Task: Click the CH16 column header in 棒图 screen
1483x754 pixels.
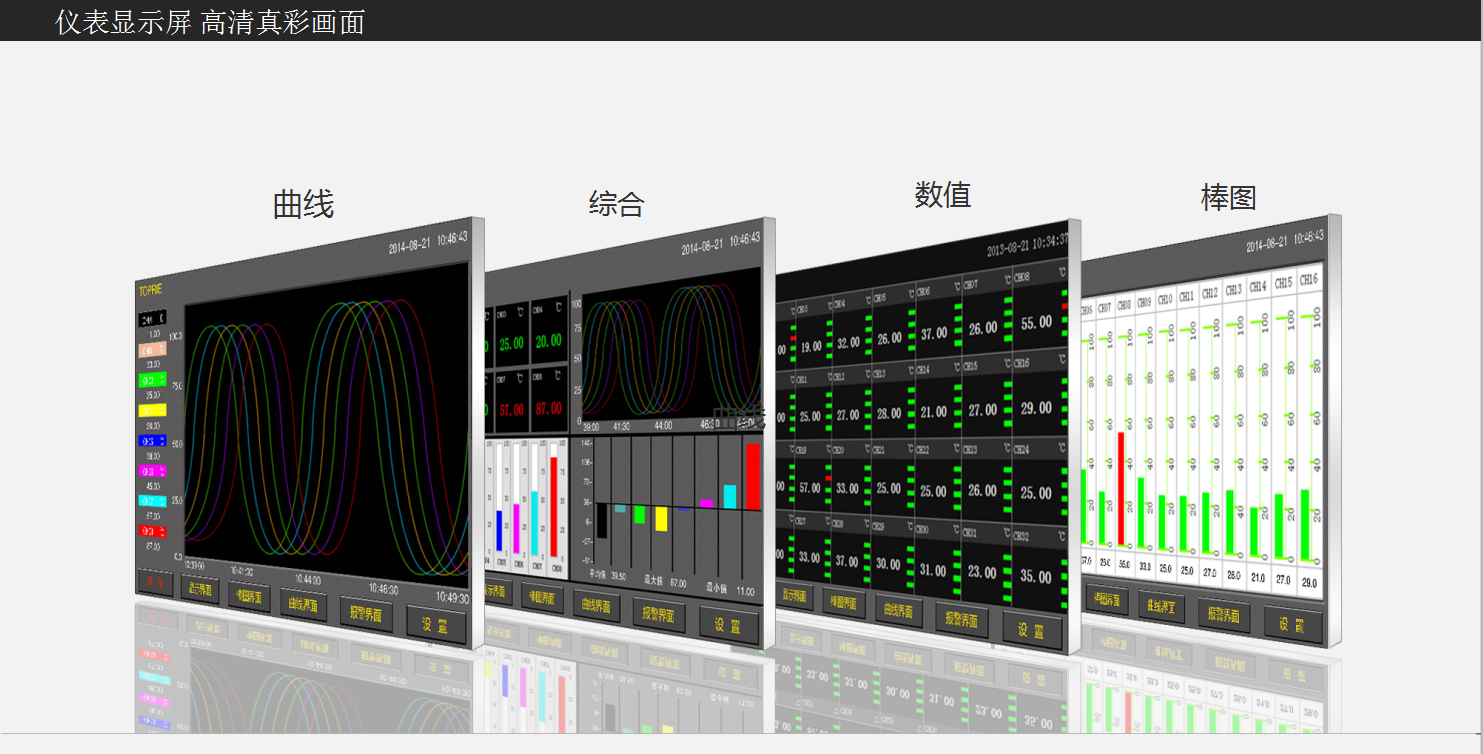Action: coord(1308,280)
